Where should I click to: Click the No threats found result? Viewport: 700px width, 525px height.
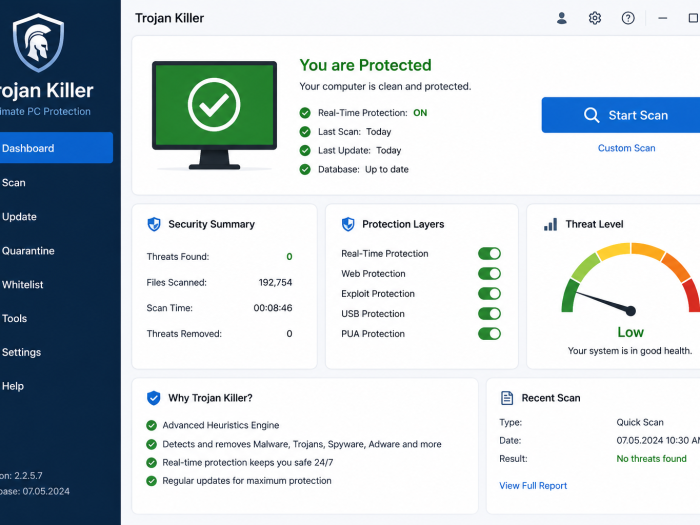[x=651, y=458]
